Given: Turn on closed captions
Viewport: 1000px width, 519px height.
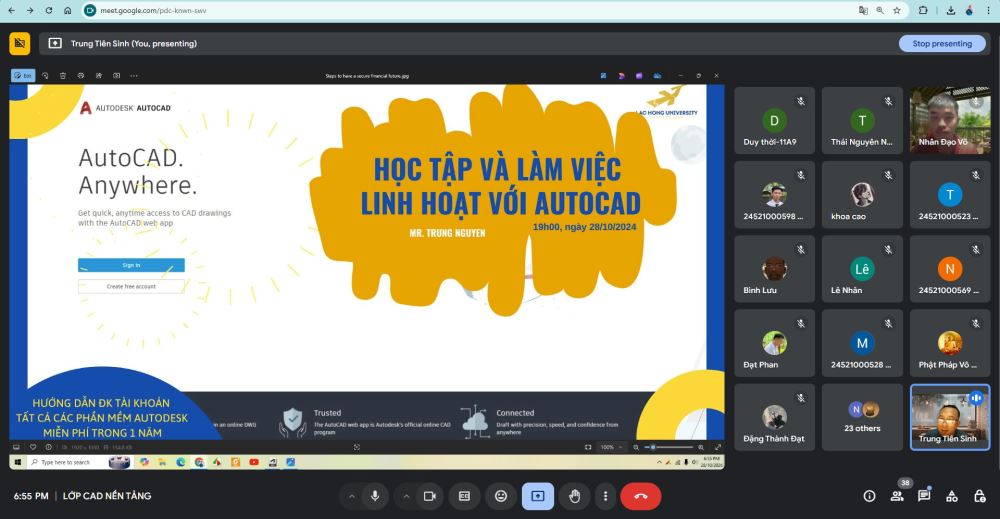Looking at the screenshot, I should tap(464, 496).
